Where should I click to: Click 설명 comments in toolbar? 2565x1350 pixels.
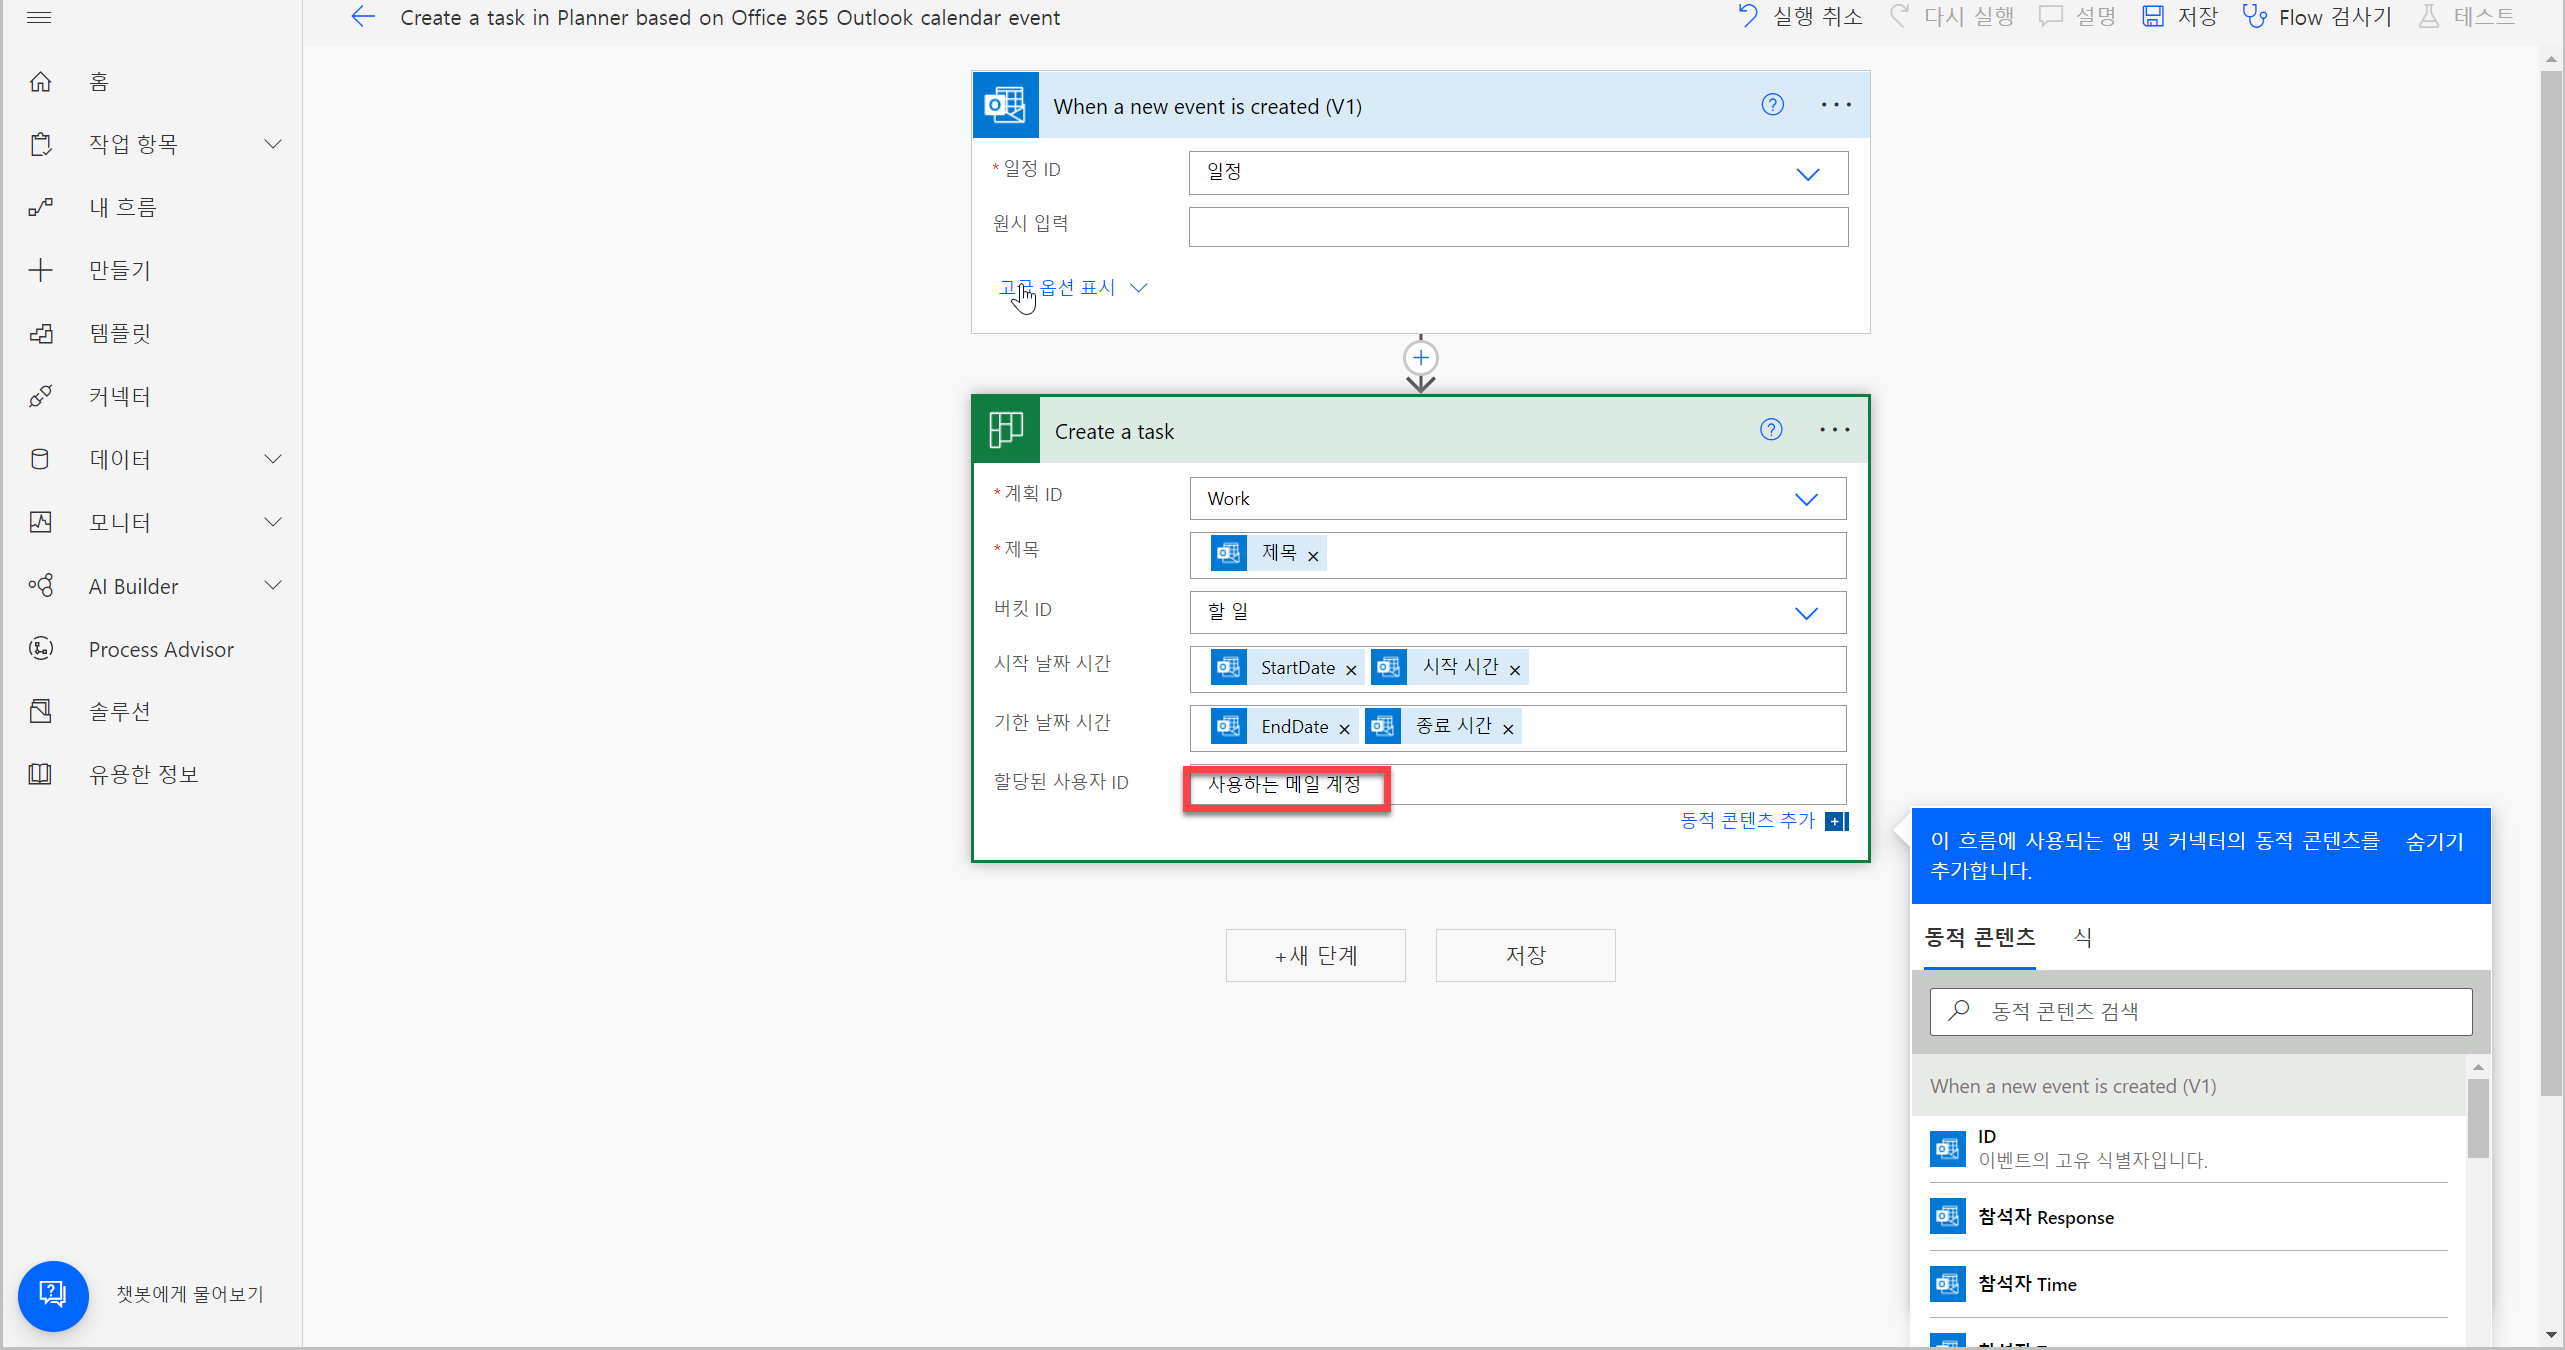click(2077, 17)
